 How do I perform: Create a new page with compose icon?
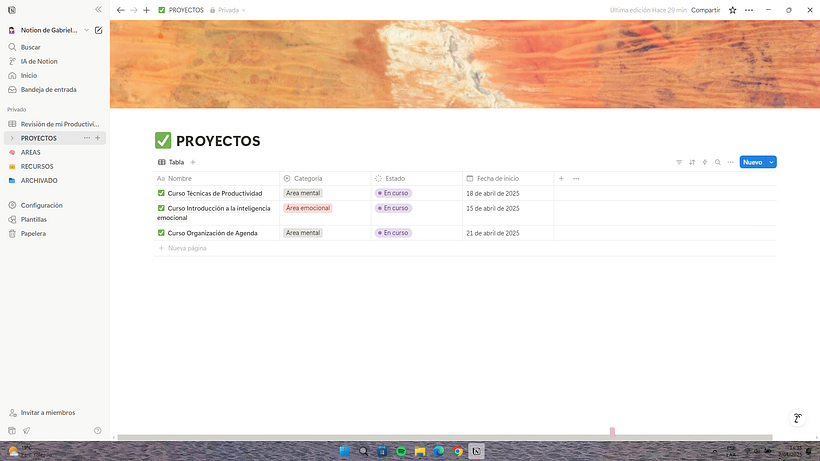[x=98, y=30]
